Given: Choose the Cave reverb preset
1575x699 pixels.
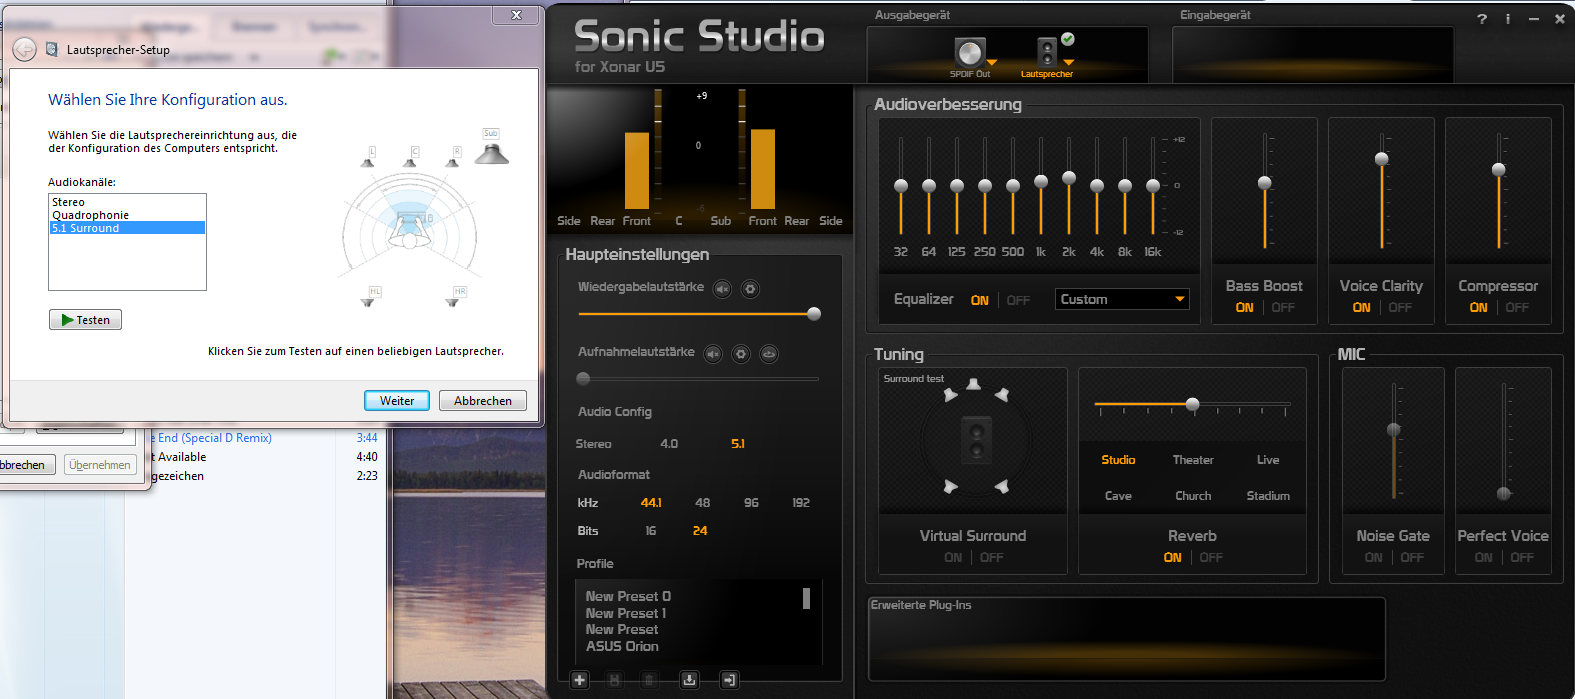Looking at the screenshot, I should coord(1118,496).
